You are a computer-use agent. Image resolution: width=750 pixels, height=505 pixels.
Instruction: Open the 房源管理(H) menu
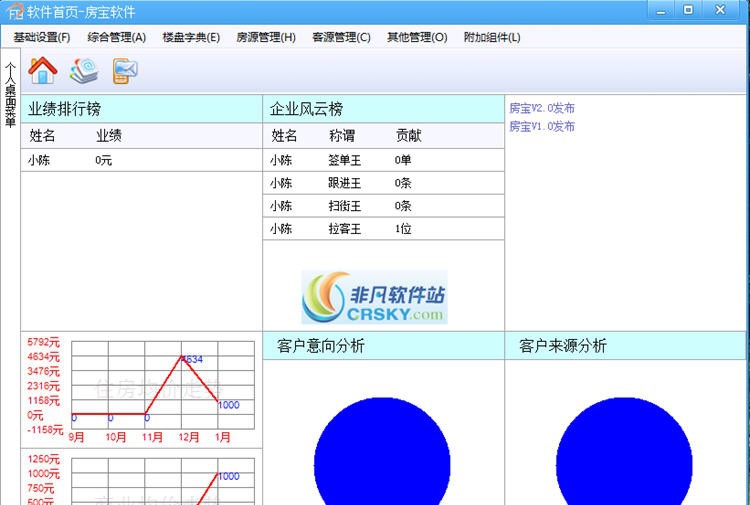266,37
